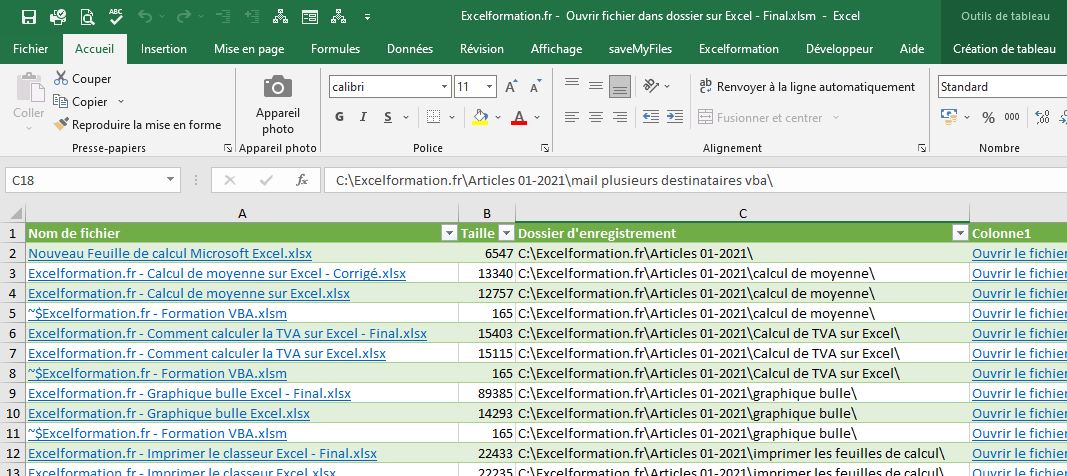1067x476 pixels.
Task: Expand the Copier options arrow
Action: tap(121, 101)
